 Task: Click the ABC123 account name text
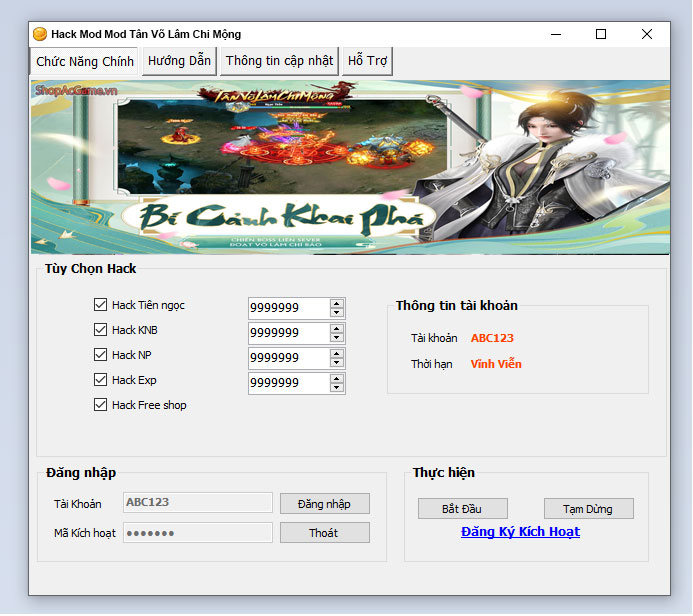coord(492,338)
